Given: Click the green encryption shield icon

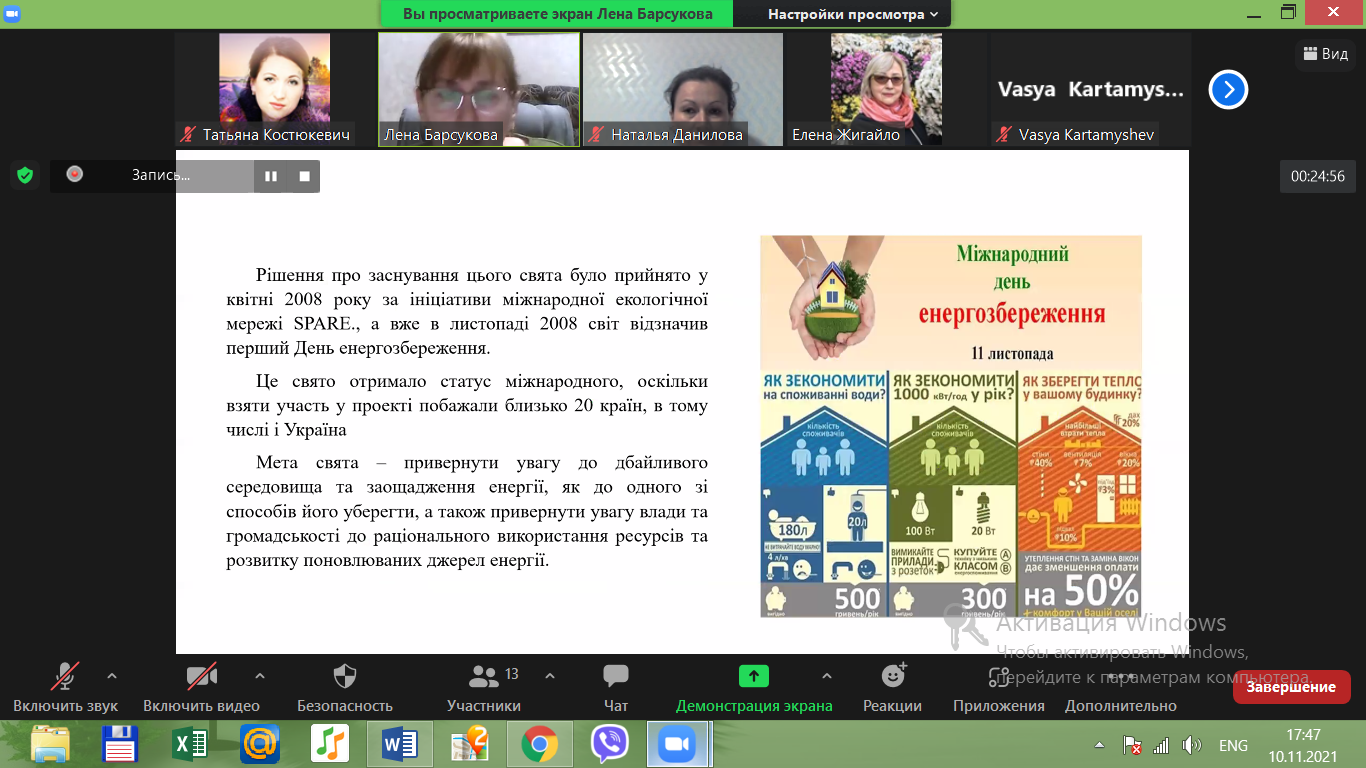Looking at the screenshot, I should coord(25,176).
